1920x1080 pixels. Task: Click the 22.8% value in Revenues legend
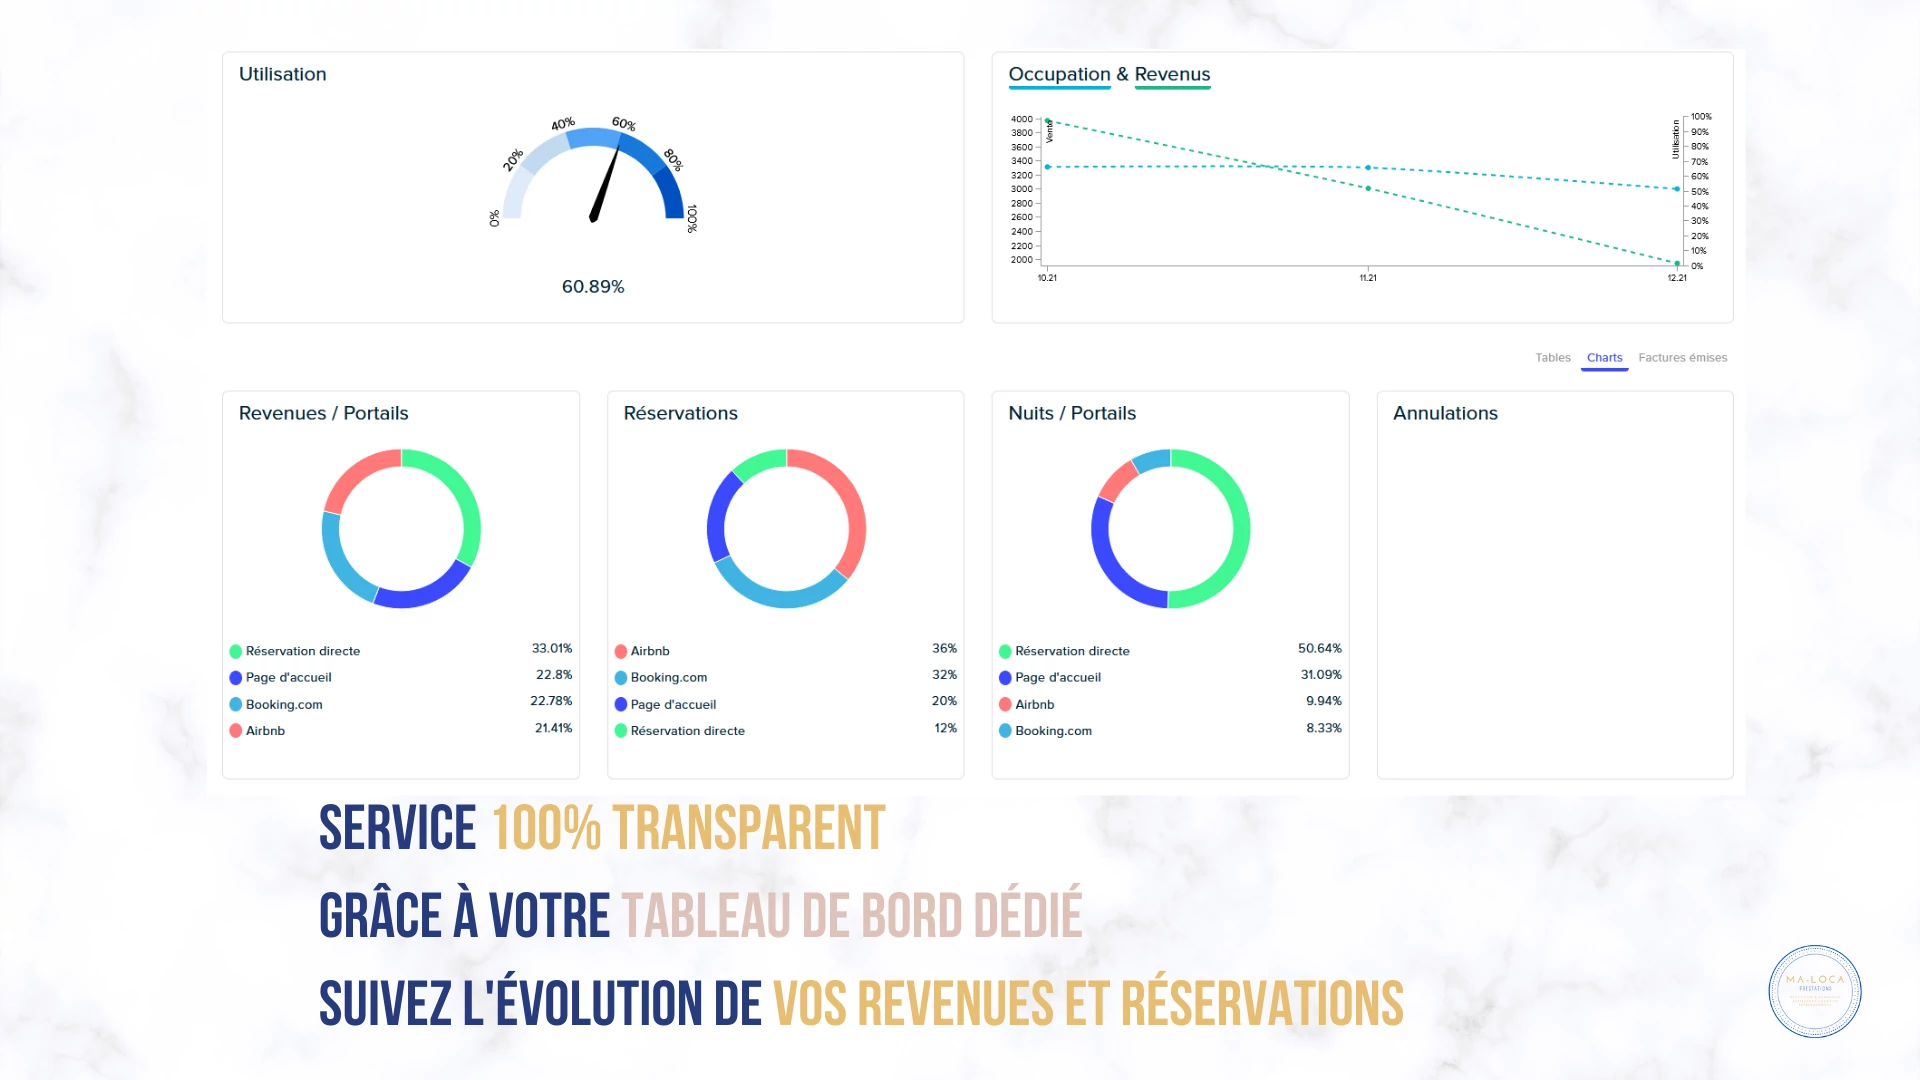click(x=554, y=675)
